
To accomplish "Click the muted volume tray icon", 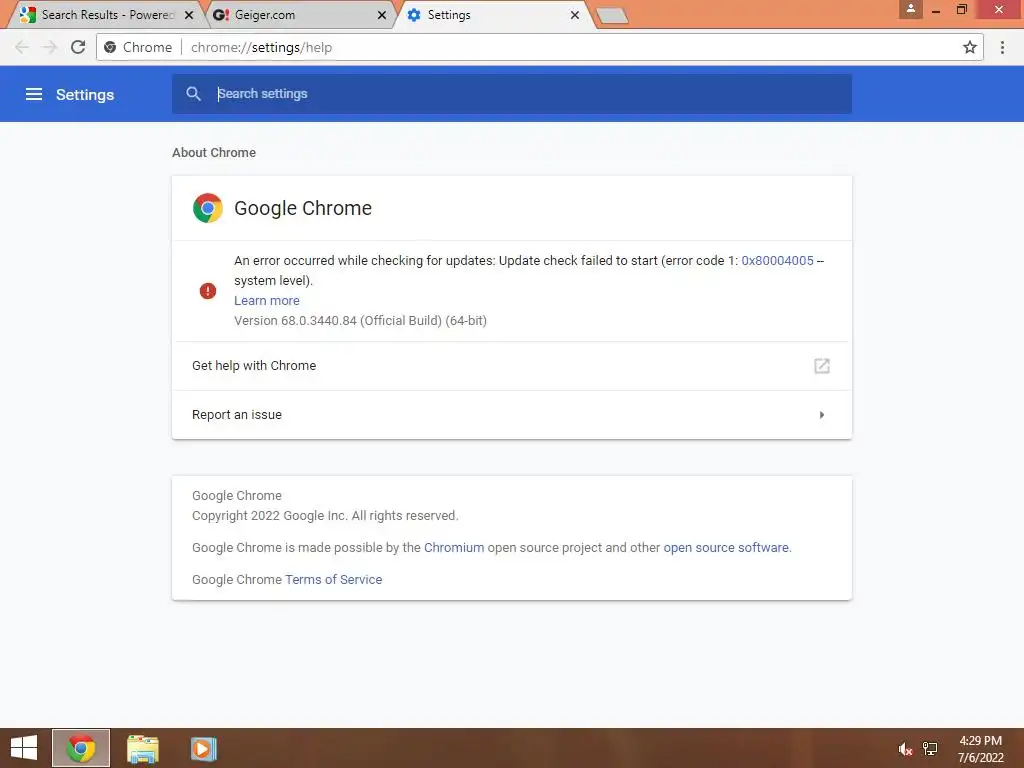I will pos(905,749).
